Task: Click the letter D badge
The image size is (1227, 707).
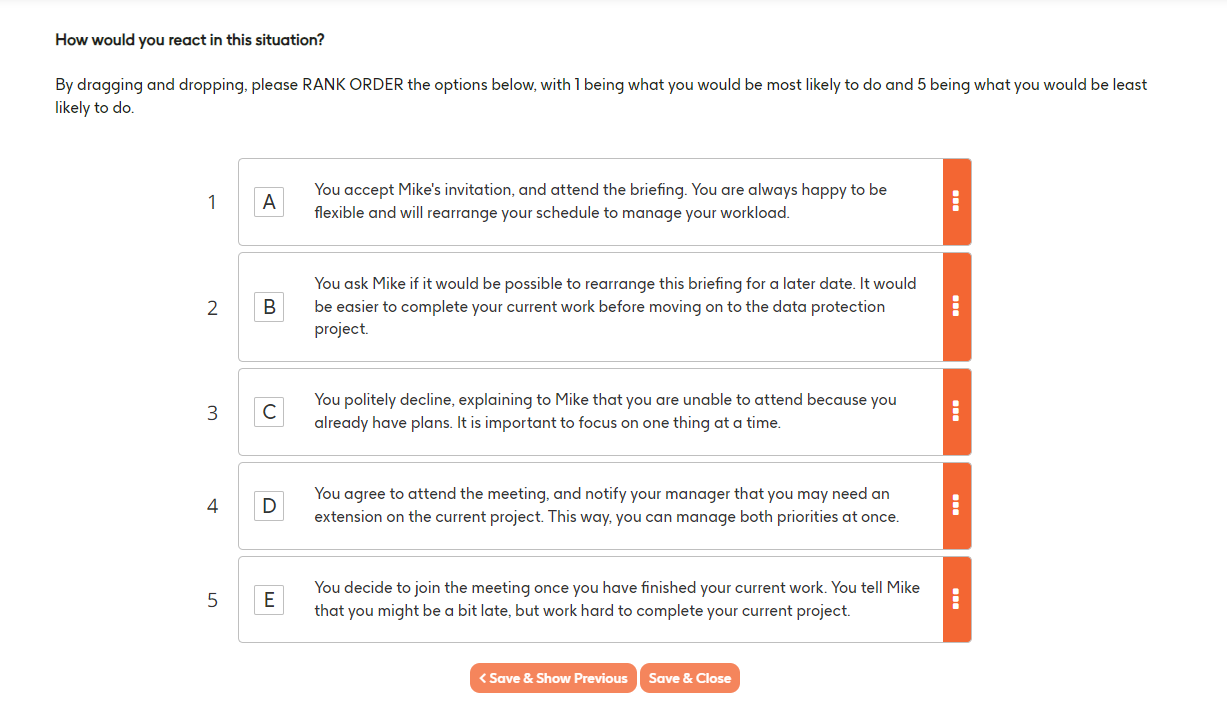Action: [x=269, y=506]
